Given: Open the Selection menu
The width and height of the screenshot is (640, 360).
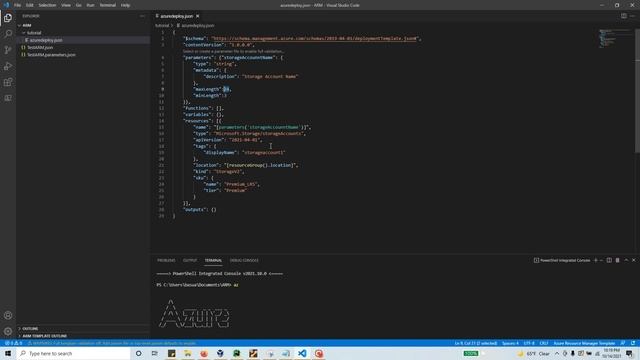Looking at the screenshot, I should click(47, 5).
